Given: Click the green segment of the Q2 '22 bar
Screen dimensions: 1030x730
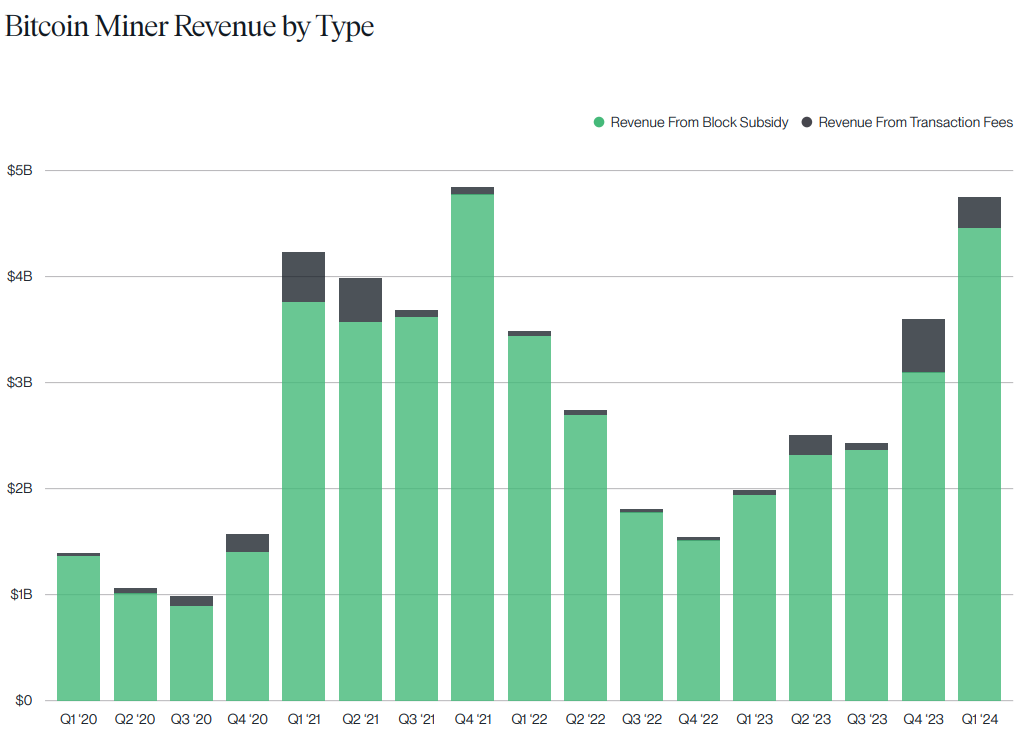Looking at the screenshot, I should click(x=585, y=557).
